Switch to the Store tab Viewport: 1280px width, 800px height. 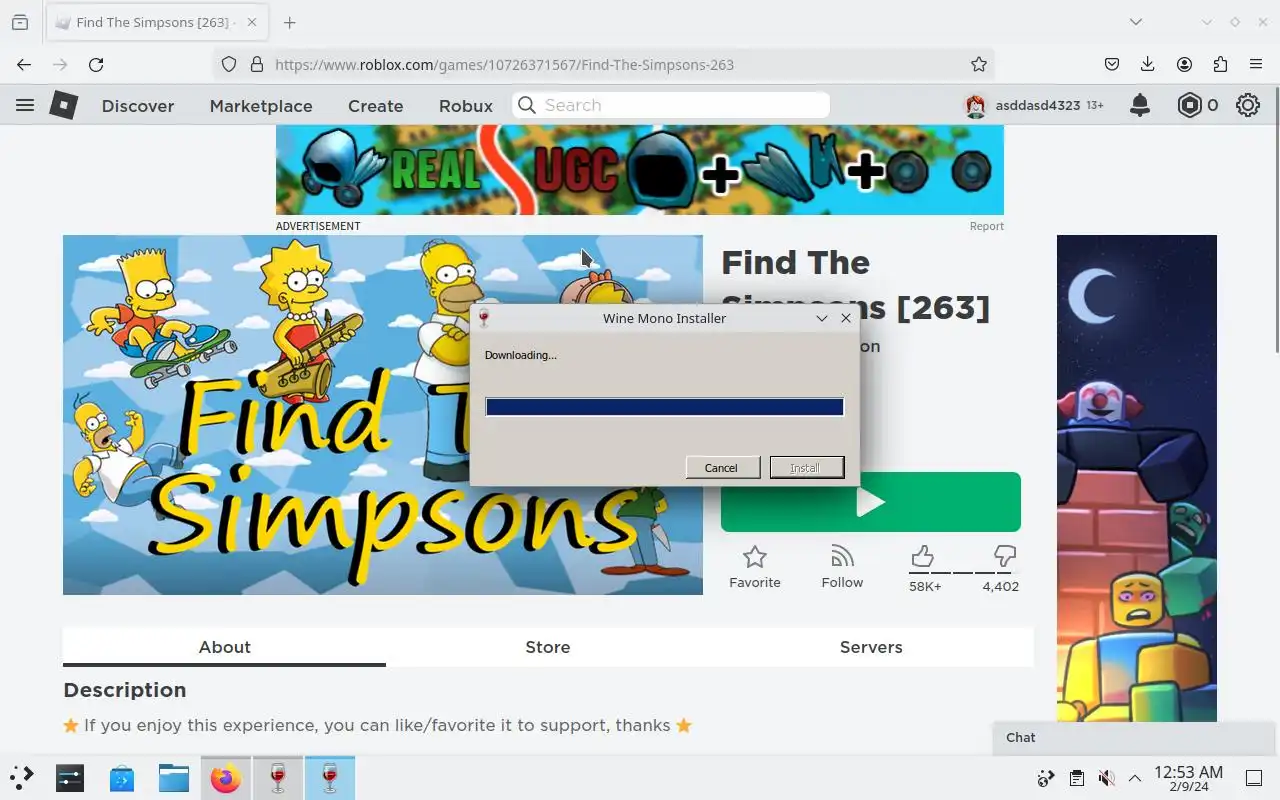coord(548,647)
